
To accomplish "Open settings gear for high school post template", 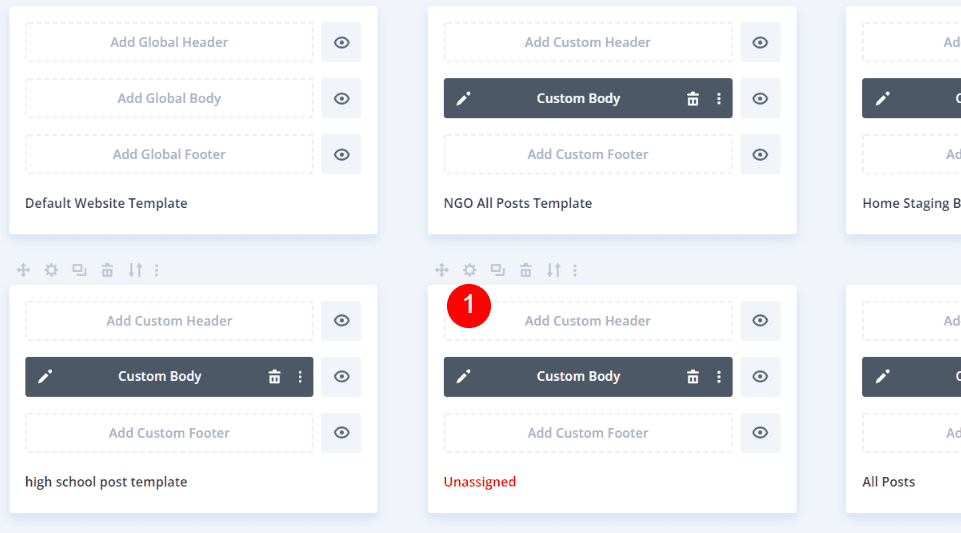I will [x=51, y=270].
